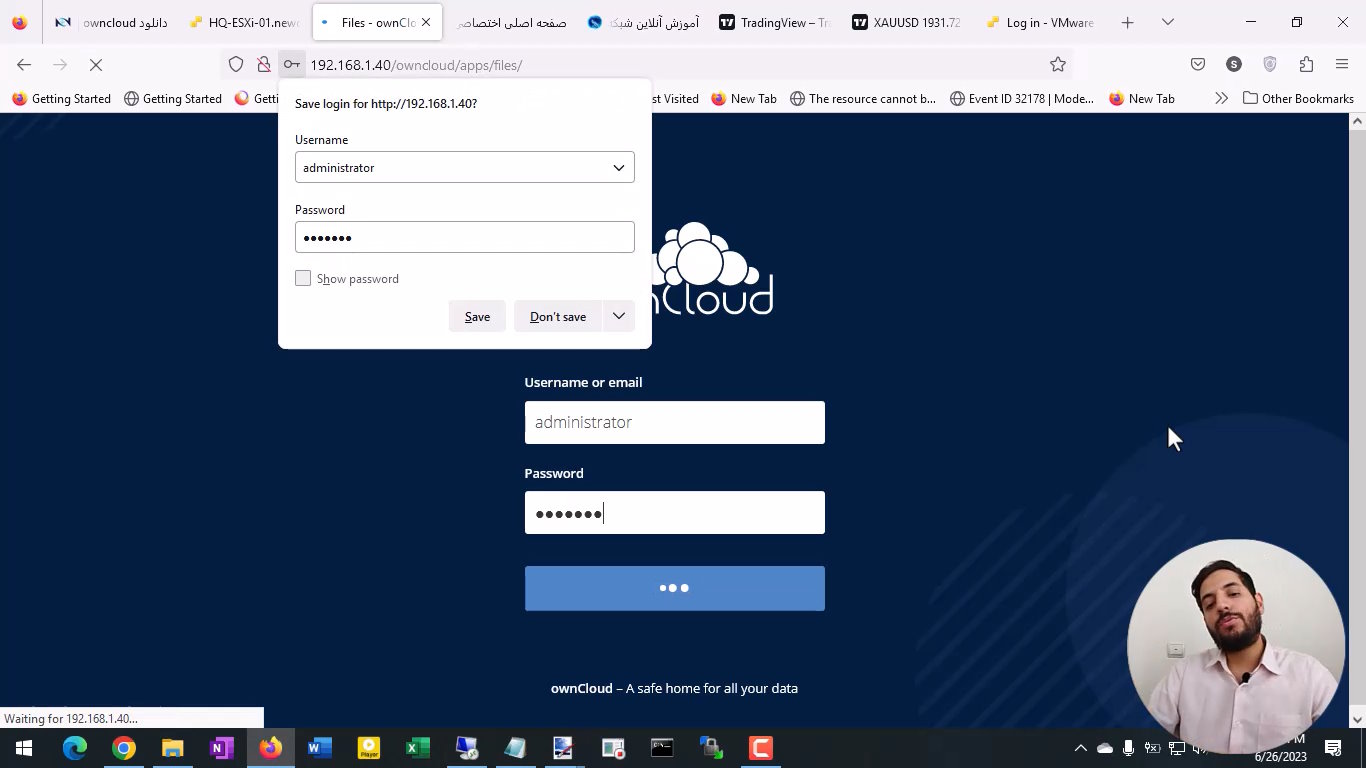
Task: Switch to the owncloud download tab
Action: [x=112, y=22]
